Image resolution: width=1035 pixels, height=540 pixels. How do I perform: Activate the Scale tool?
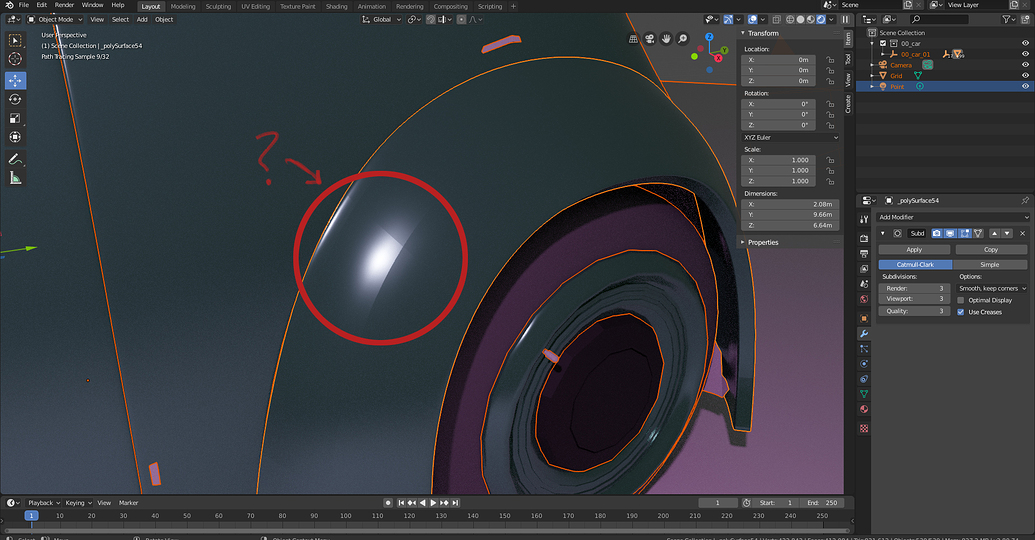15,119
